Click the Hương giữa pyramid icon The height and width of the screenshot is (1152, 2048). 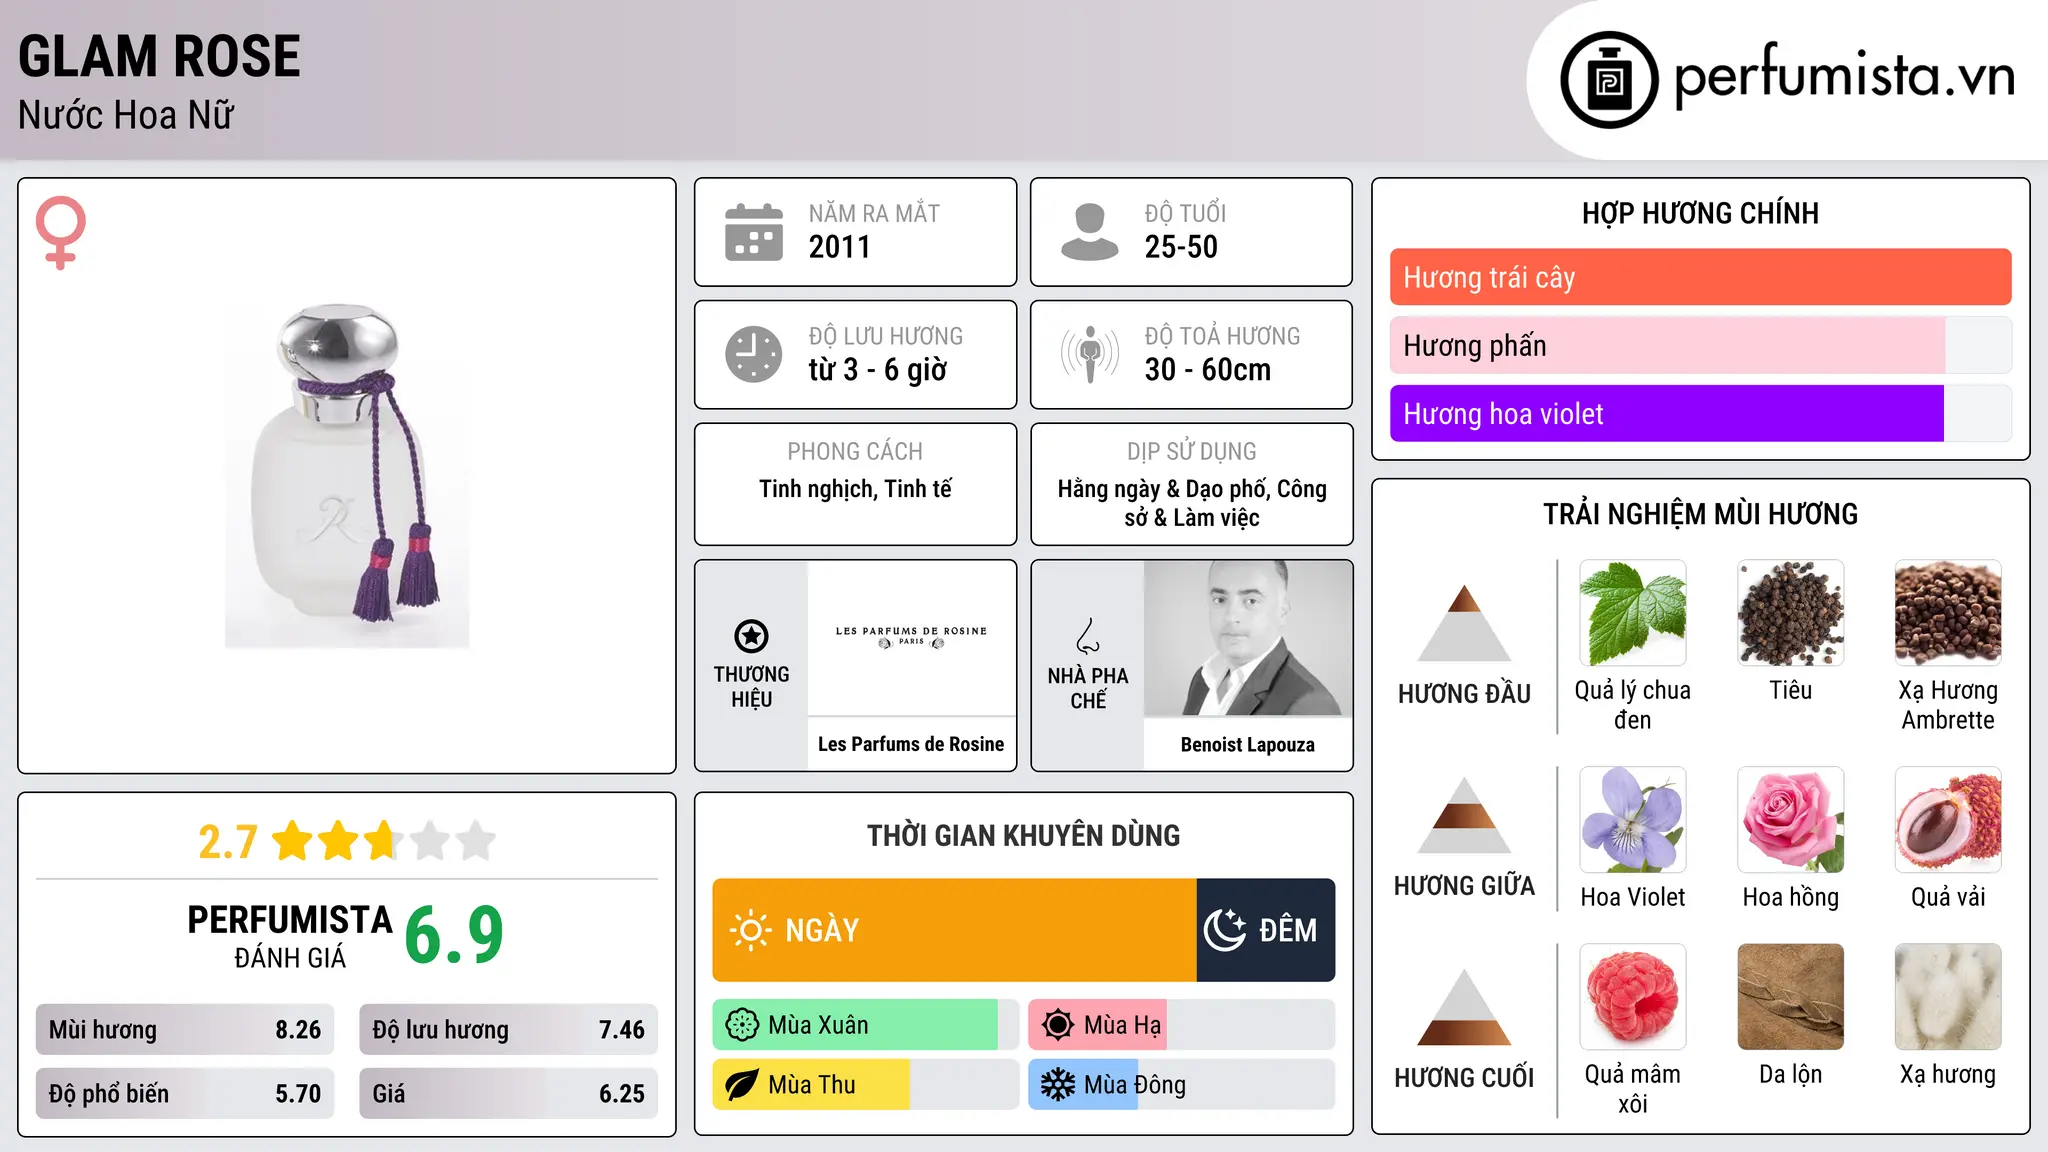1464,815
